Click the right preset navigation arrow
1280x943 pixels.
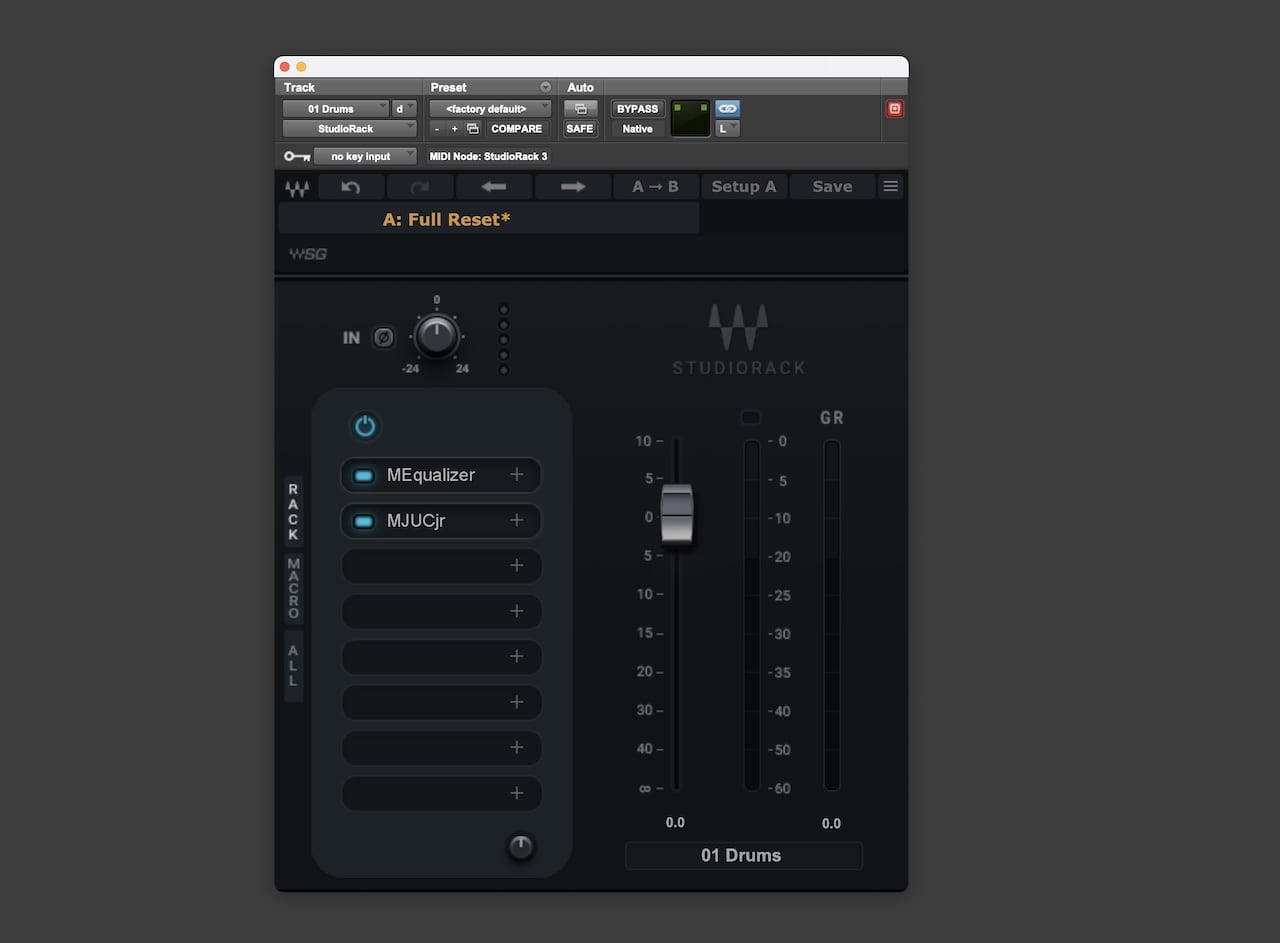[572, 186]
